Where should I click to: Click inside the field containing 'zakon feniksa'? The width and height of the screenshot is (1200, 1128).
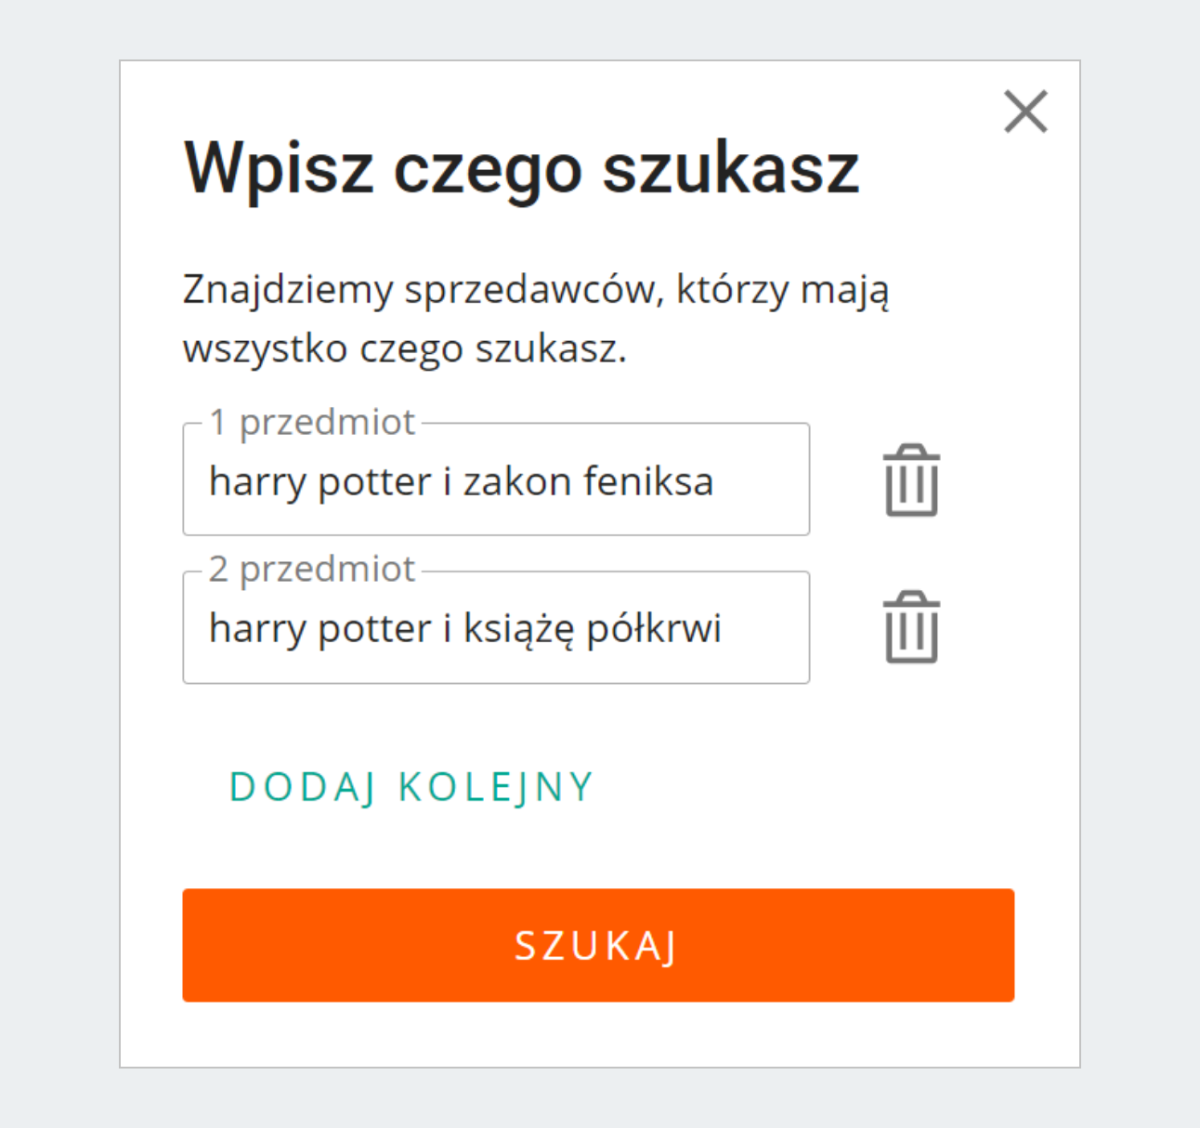click(496, 480)
